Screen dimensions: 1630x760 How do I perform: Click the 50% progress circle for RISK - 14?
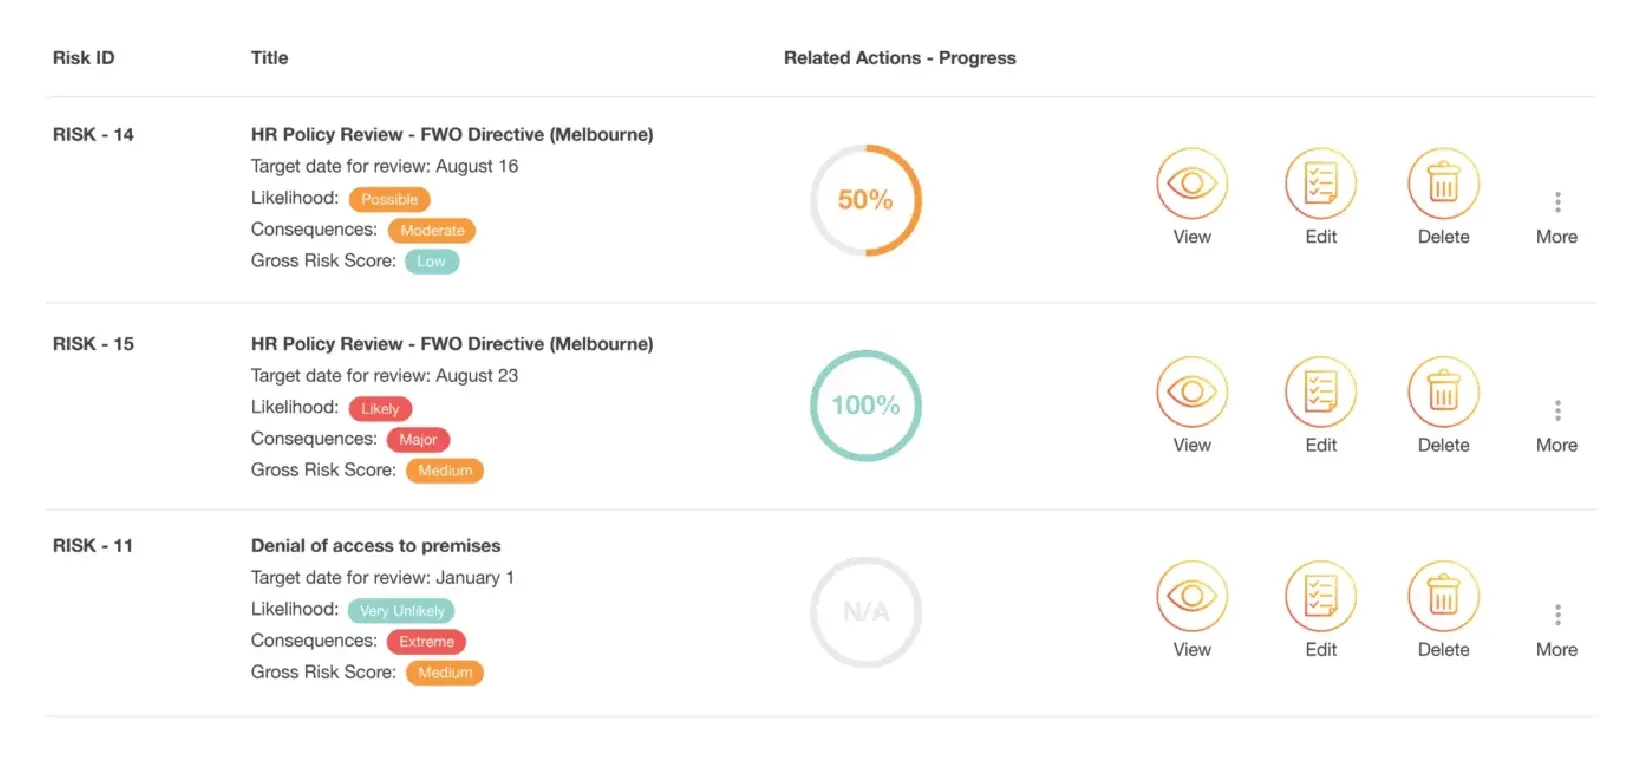point(865,200)
